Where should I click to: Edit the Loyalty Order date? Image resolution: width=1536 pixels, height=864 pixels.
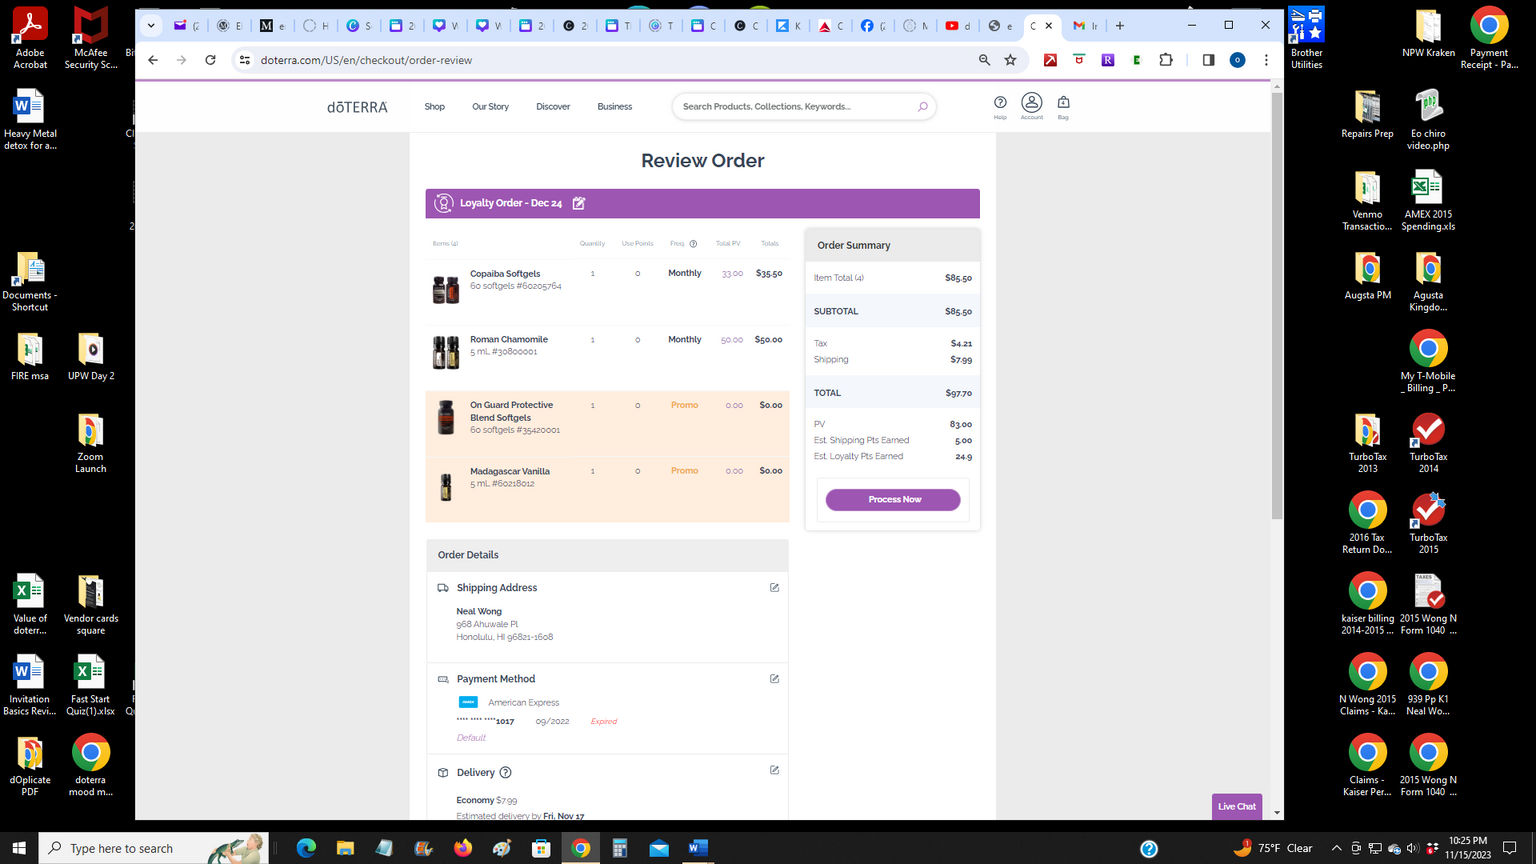tap(579, 203)
